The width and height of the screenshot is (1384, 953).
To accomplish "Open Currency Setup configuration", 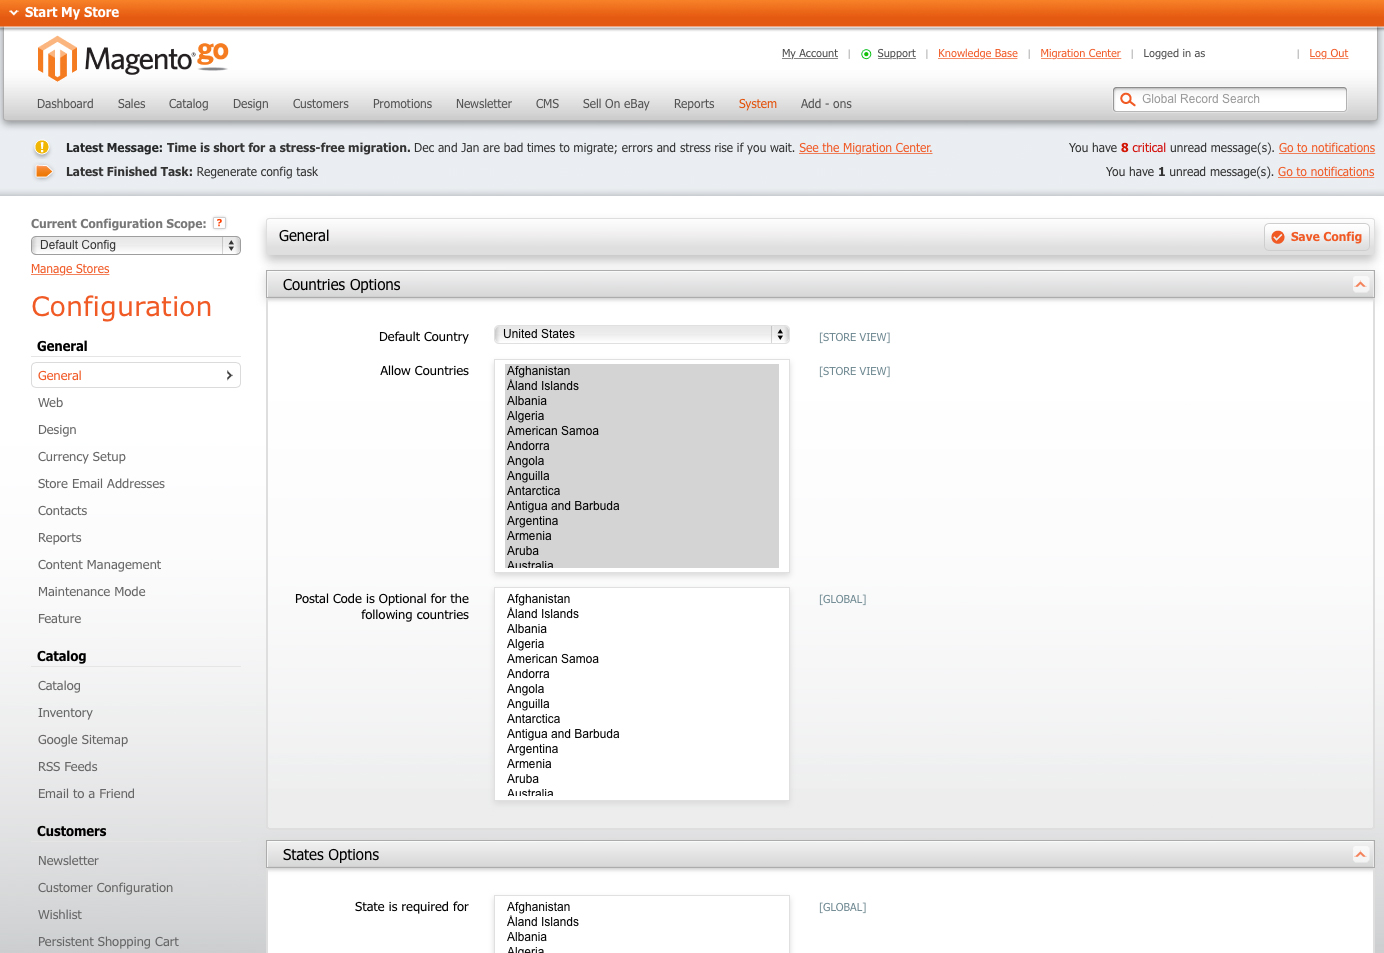I will (82, 457).
